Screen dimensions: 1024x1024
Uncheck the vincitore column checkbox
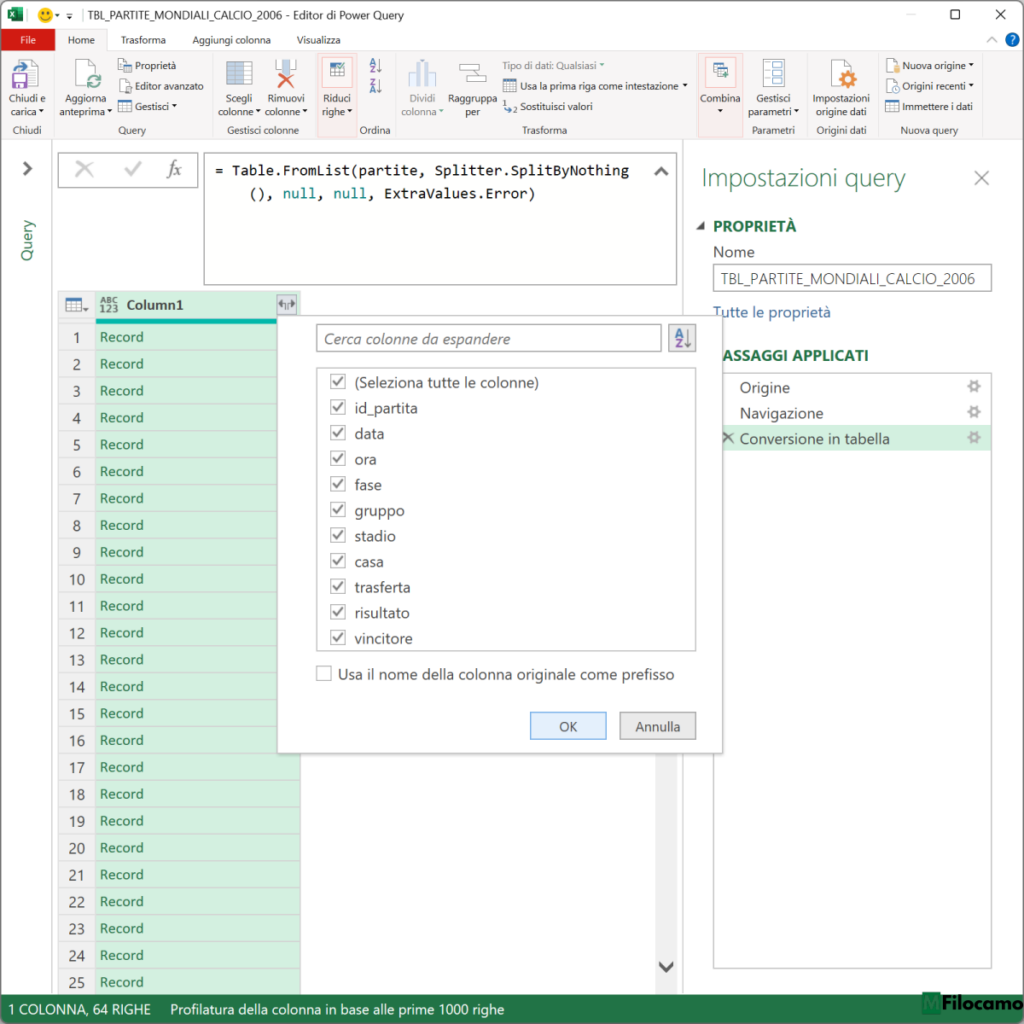pyautogui.click(x=338, y=637)
